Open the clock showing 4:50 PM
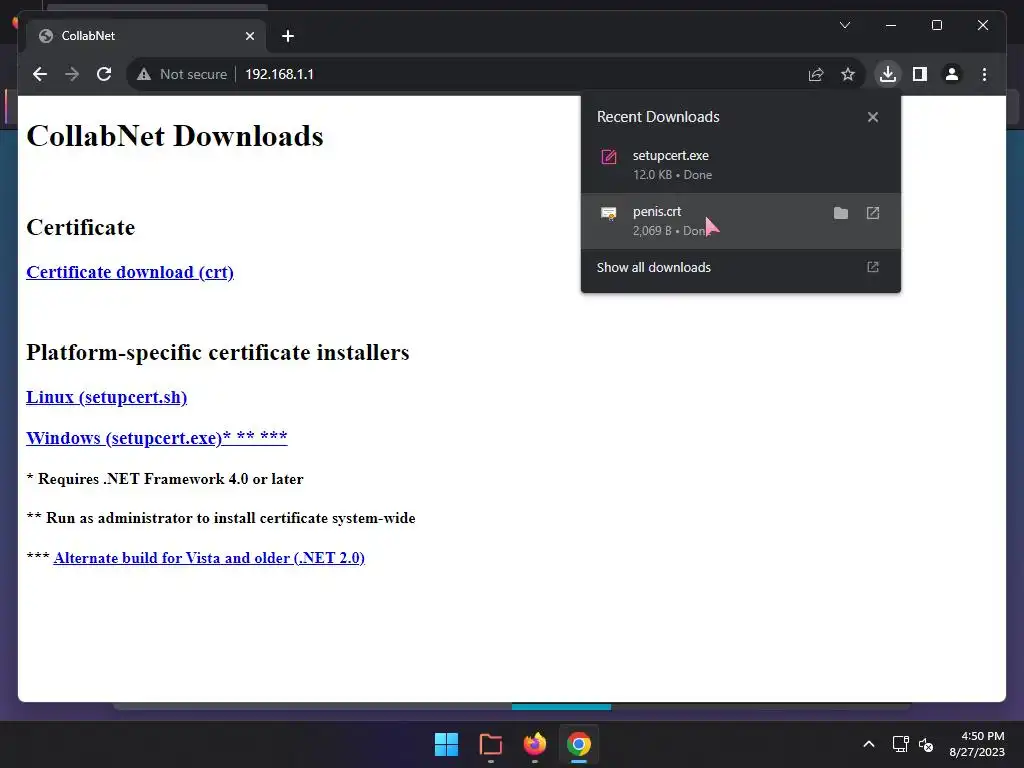Screen dimensions: 1024x768 tap(977, 744)
